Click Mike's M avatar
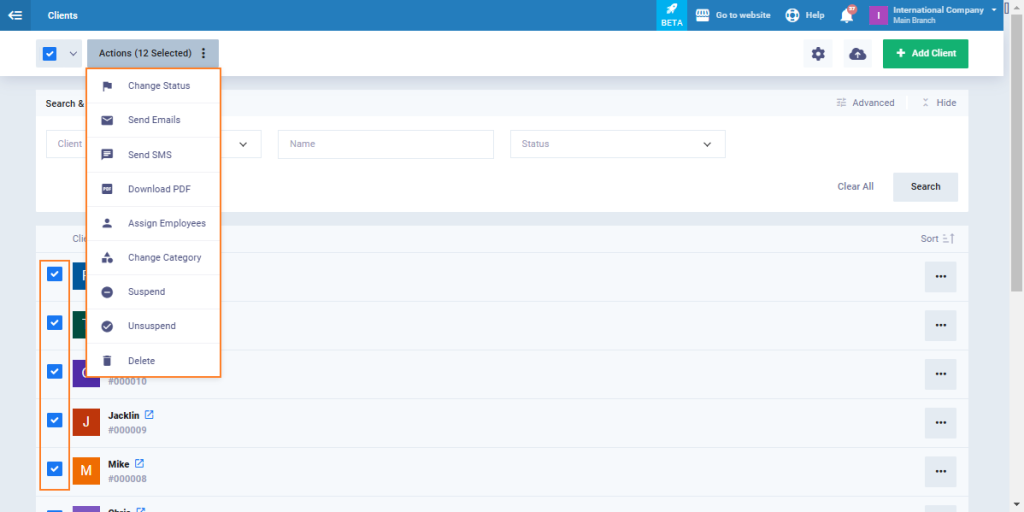Image resolution: width=1024 pixels, height=512 pixels. click(x=86, y=471)
